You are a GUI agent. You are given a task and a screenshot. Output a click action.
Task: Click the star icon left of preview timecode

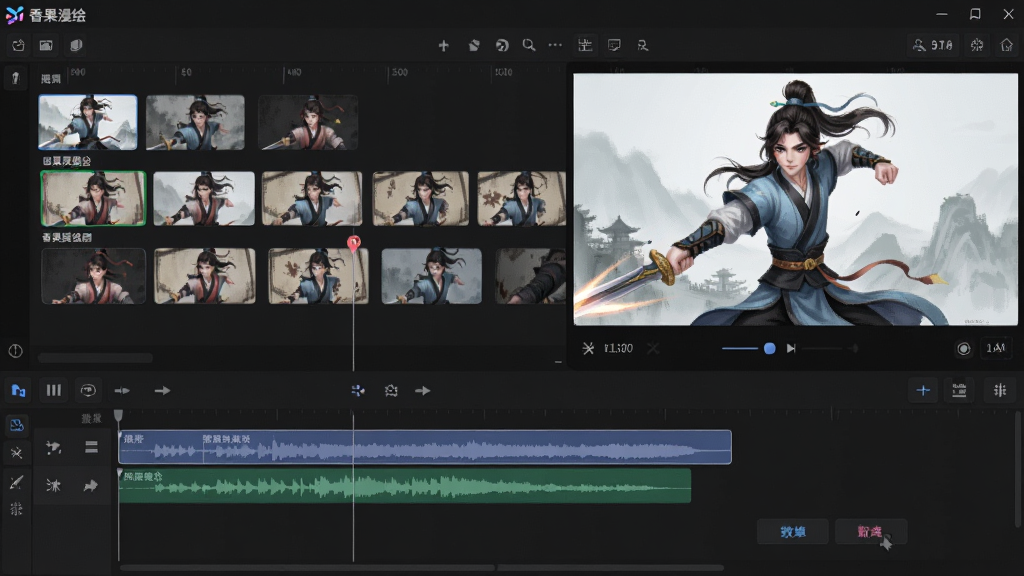click(x=588, y=348)
